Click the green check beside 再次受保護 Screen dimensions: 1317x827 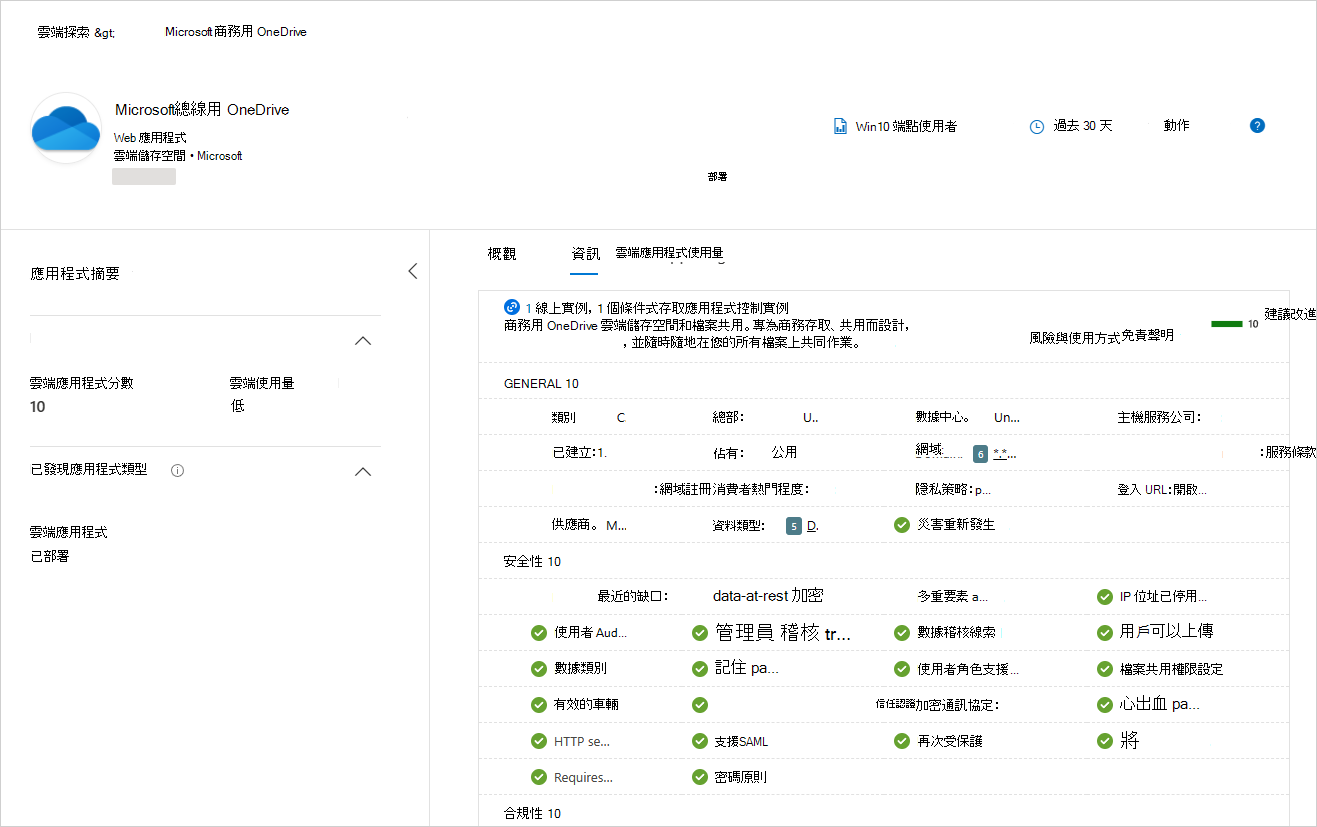[x=902, y=741]
